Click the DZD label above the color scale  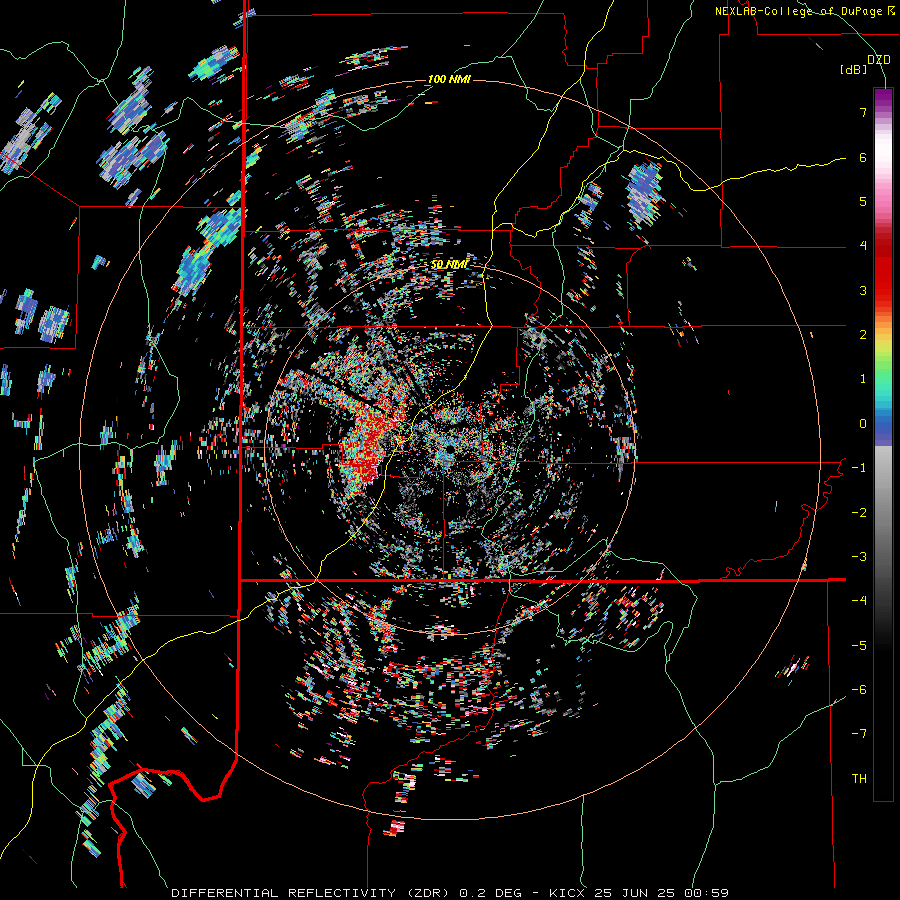point(879,60)
